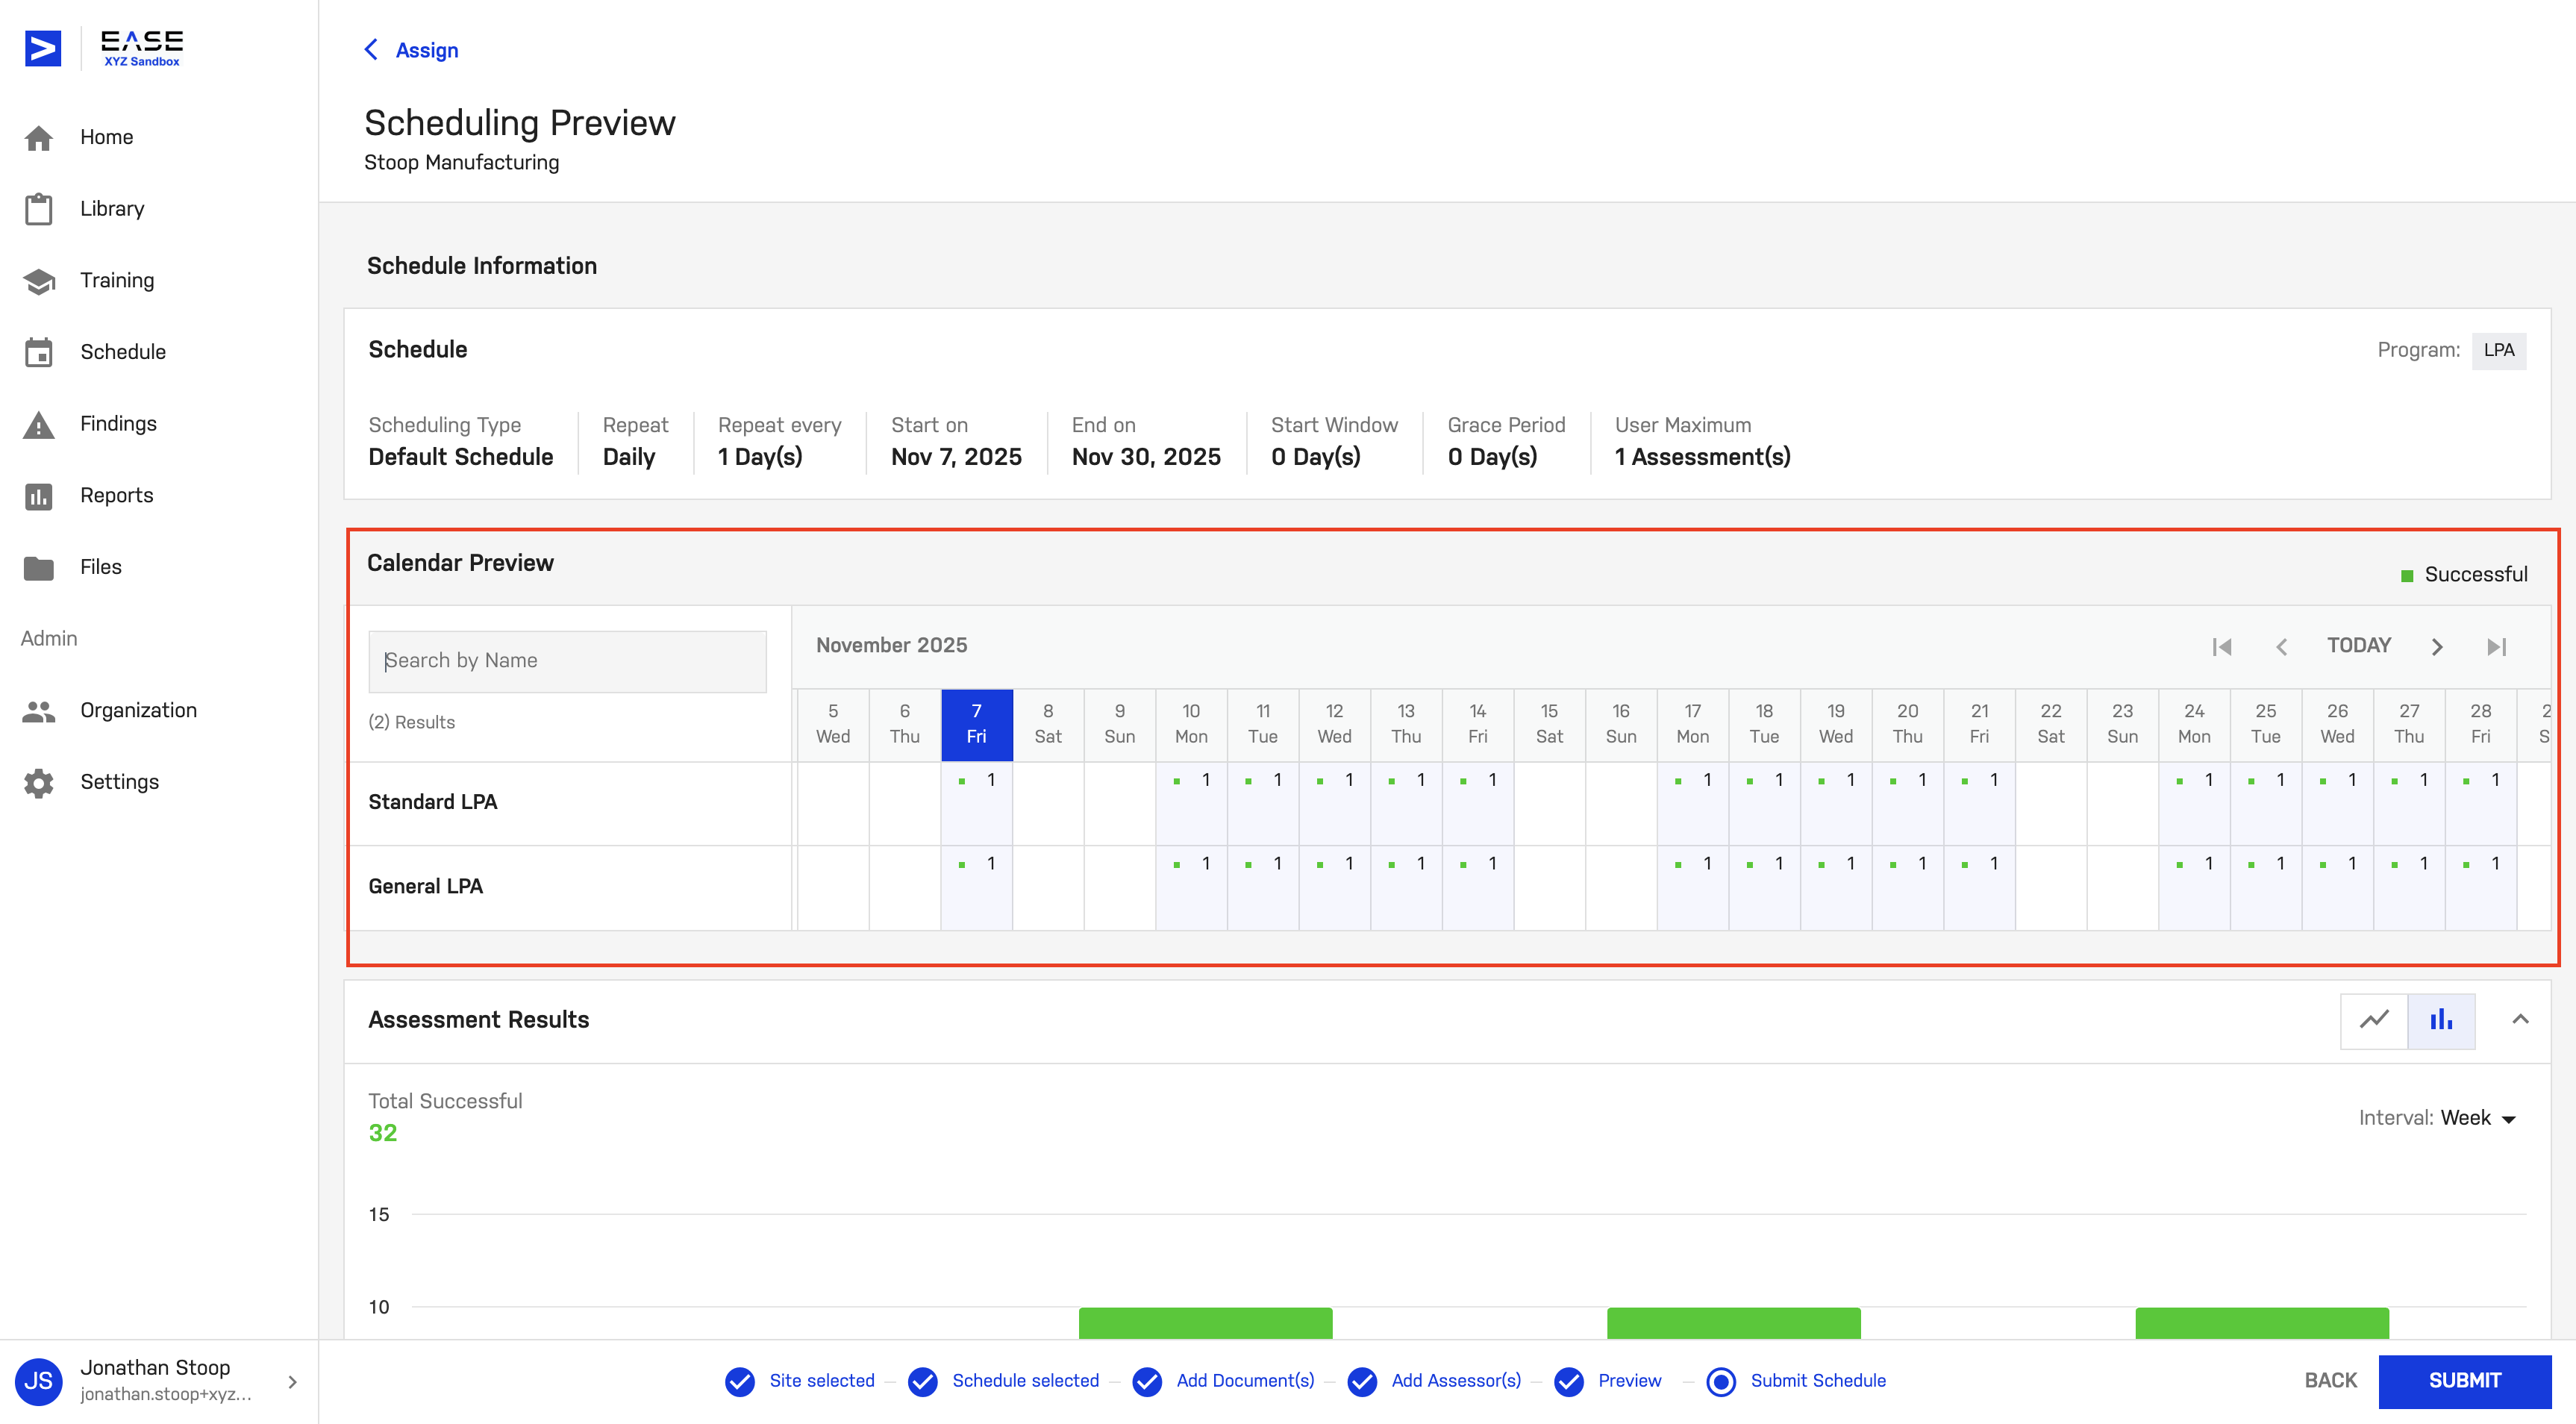Click the green Successful legend square
This screenshot has height=1424, width=2576.
tap(2407, 575)
